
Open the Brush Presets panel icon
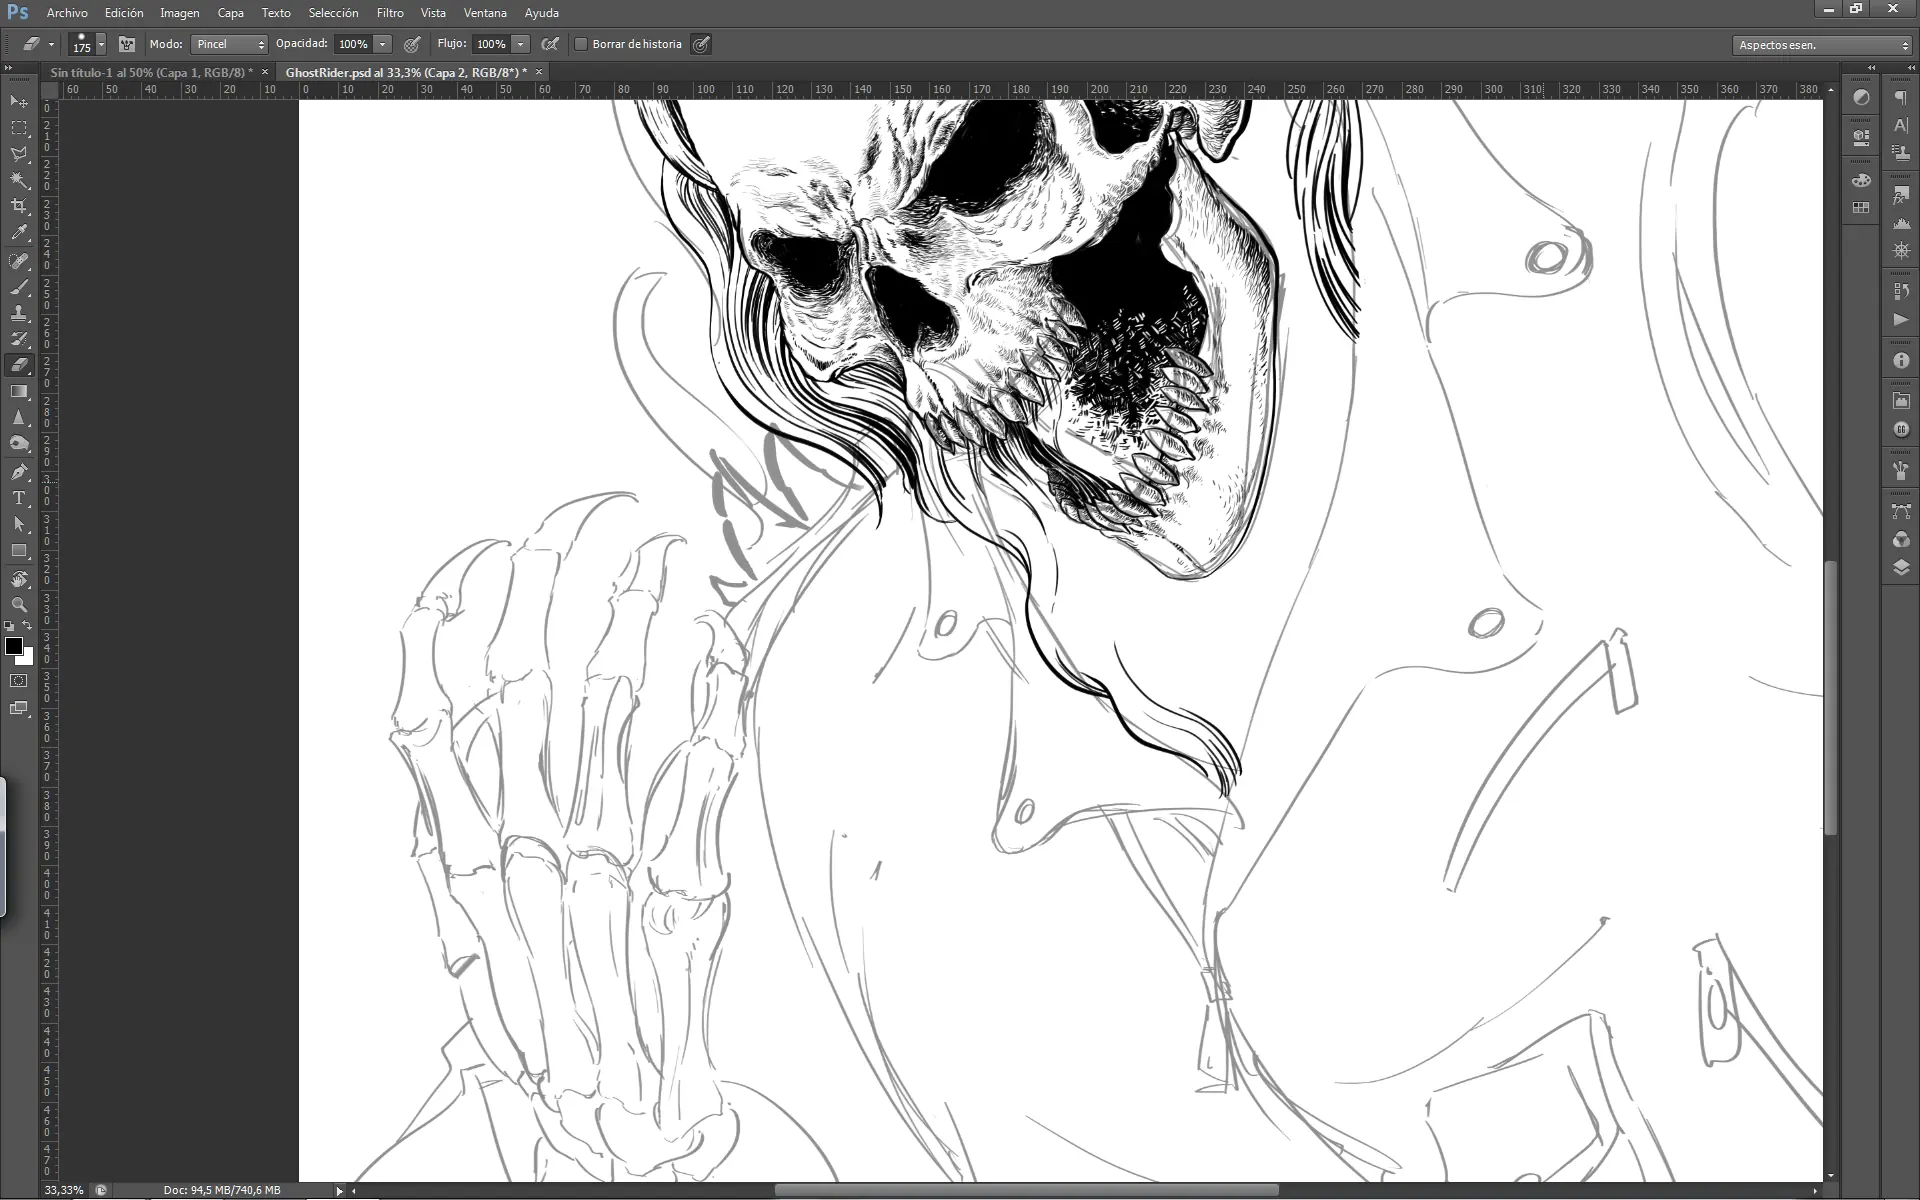coord(1901,469)
